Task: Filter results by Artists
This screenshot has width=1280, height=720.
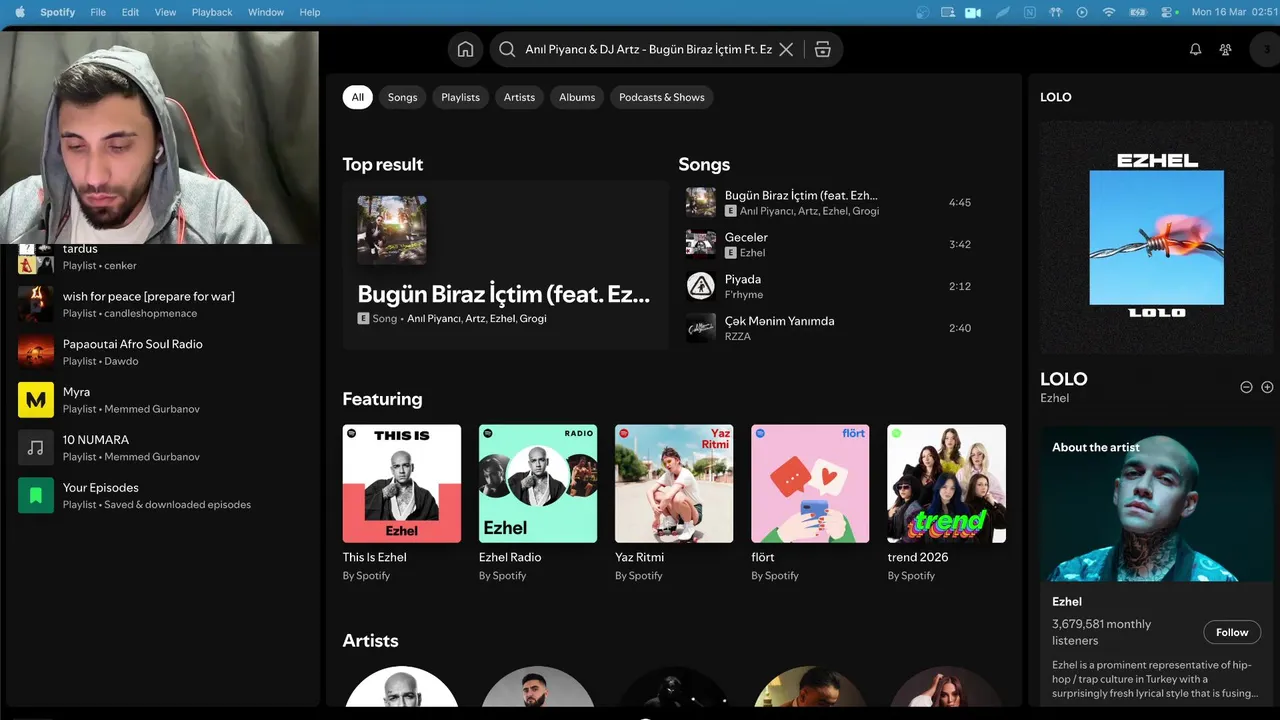Action: pyautogui.click(x=519, y=97)
